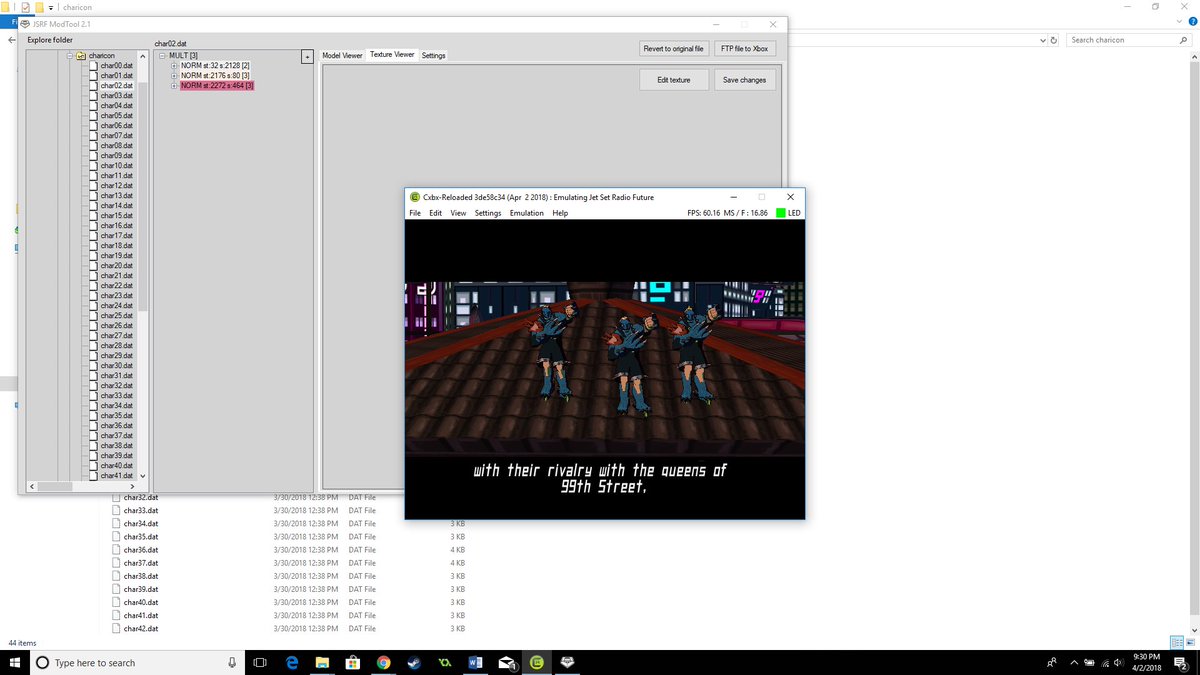The height and width of the screenshot is (675, 1200).
Task: Click the ModTool file tree vertical scrollbar
Action: pos(142,265)
